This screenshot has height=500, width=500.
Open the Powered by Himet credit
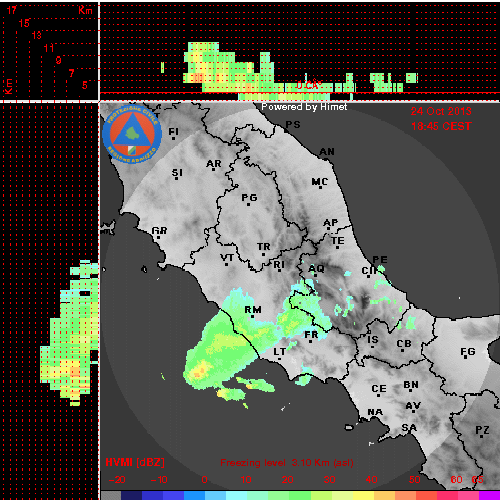304,107
